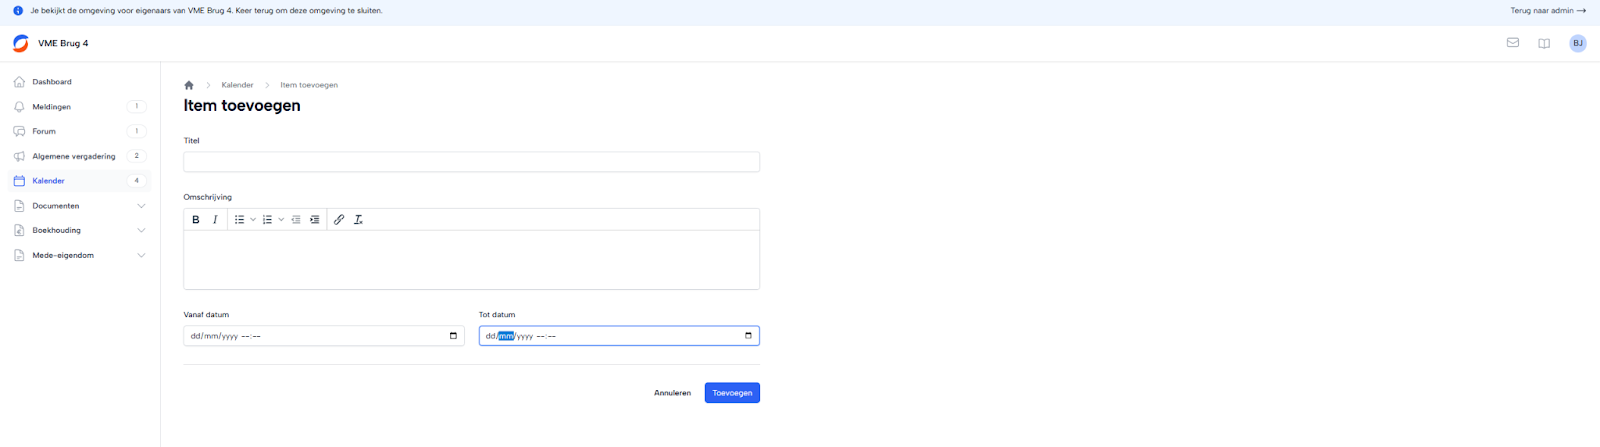Open the numbered list style dropdown
1600x447 pixels.
(x=281, y=220)
